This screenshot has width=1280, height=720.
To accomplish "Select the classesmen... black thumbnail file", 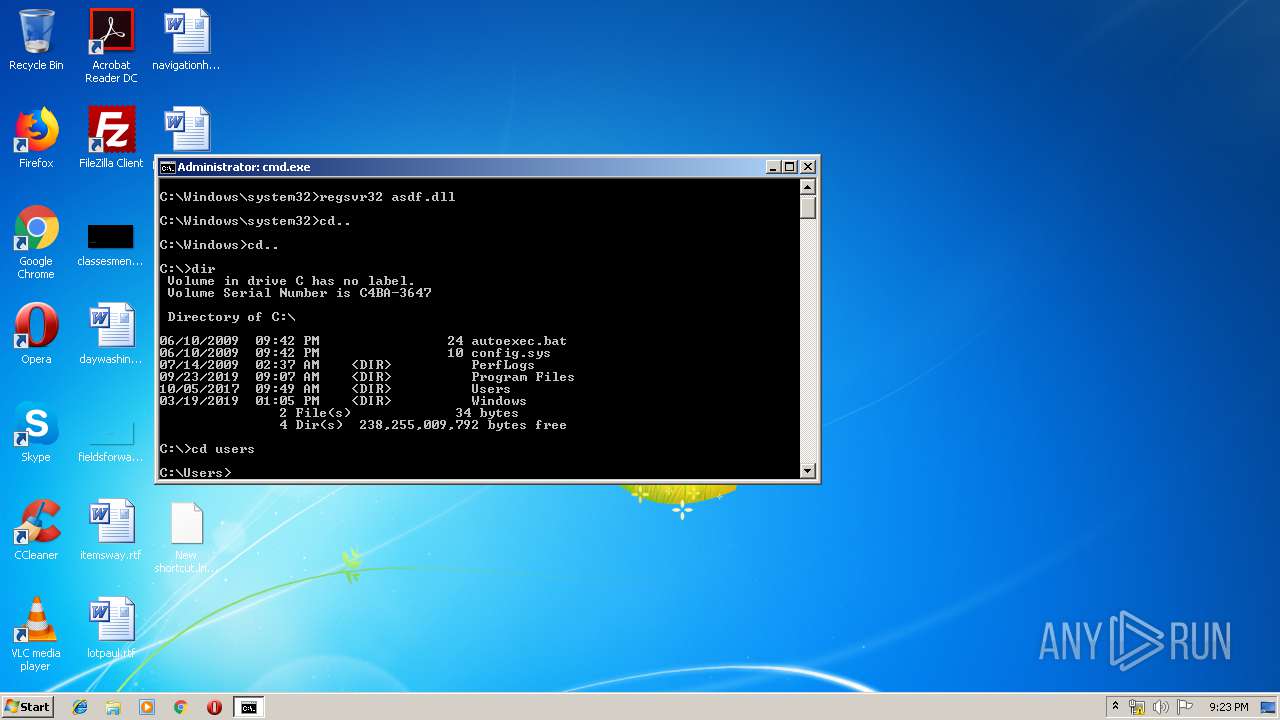I will click(x=111, y=242).
